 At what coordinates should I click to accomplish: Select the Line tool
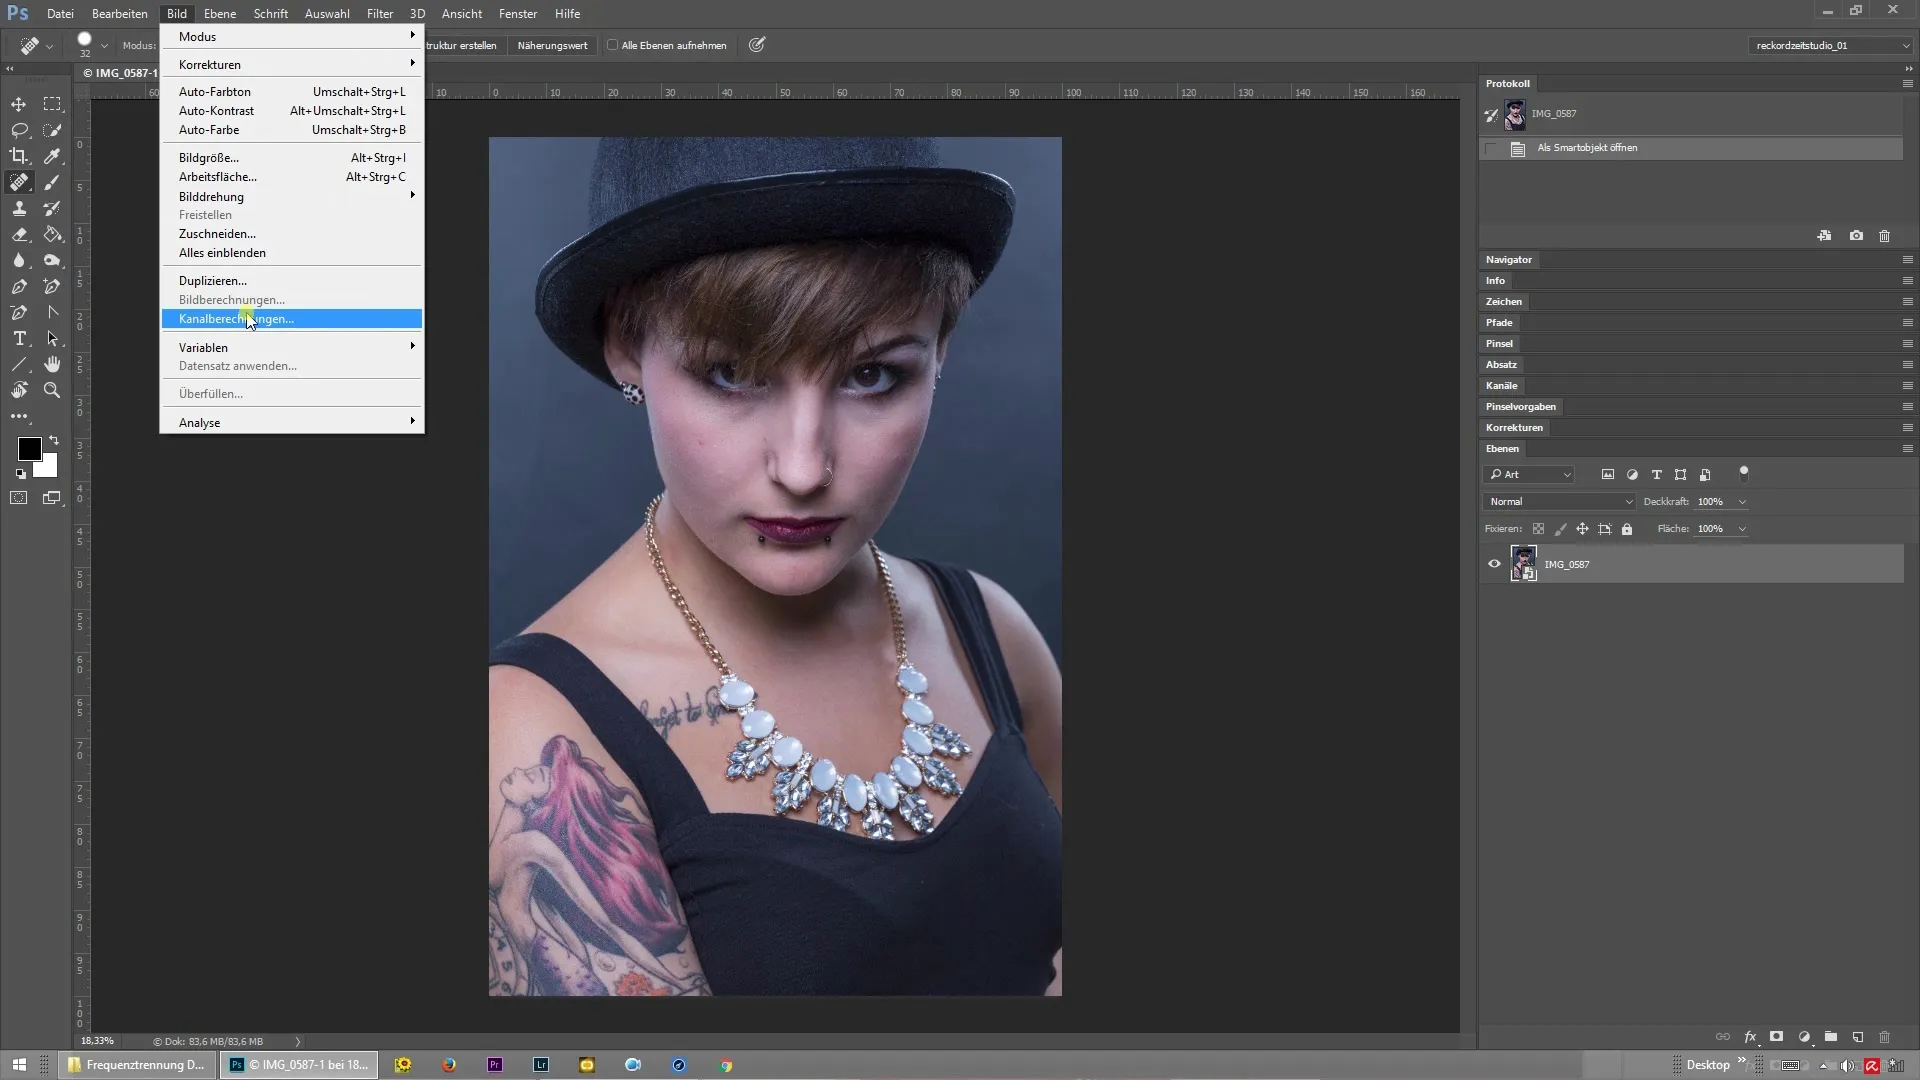[19, 364]
